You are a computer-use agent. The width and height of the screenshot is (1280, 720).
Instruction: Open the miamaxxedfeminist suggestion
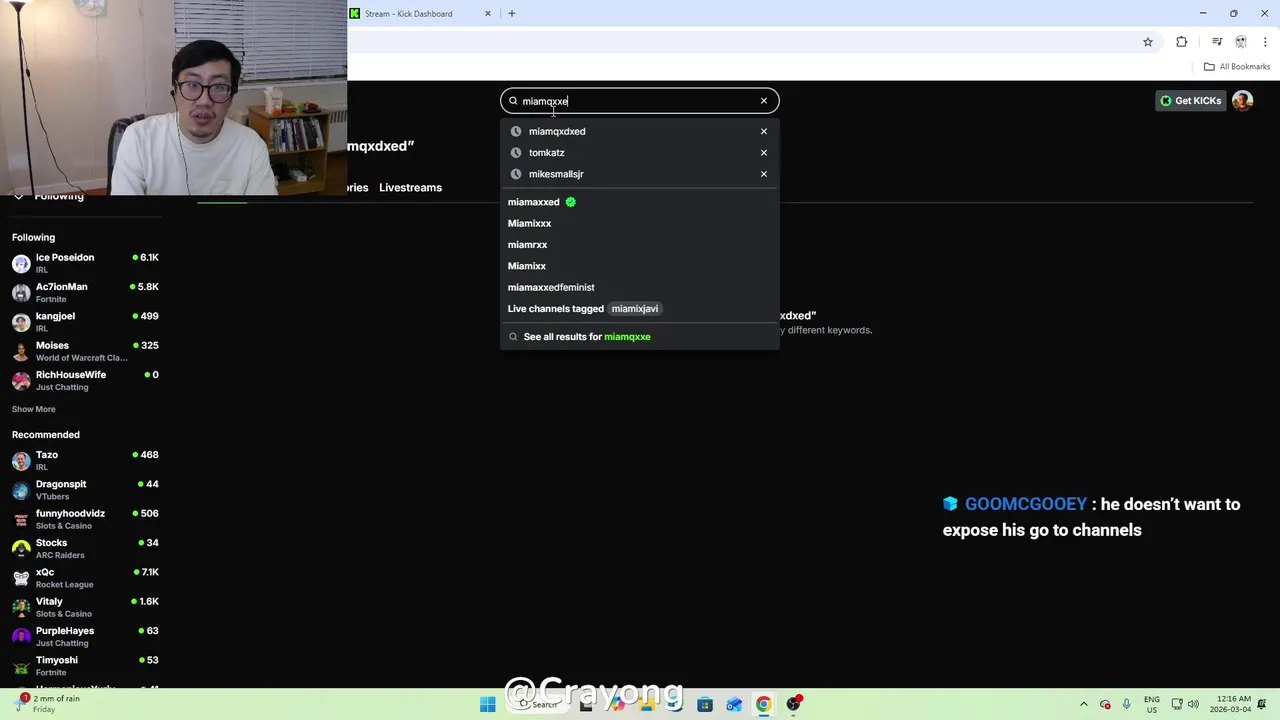(640, 287)
